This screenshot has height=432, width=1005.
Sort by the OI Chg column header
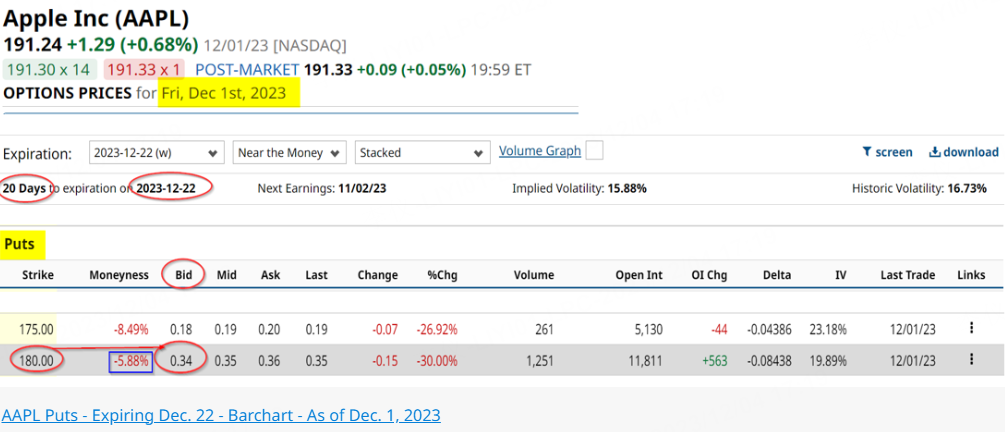coord(709,275)
